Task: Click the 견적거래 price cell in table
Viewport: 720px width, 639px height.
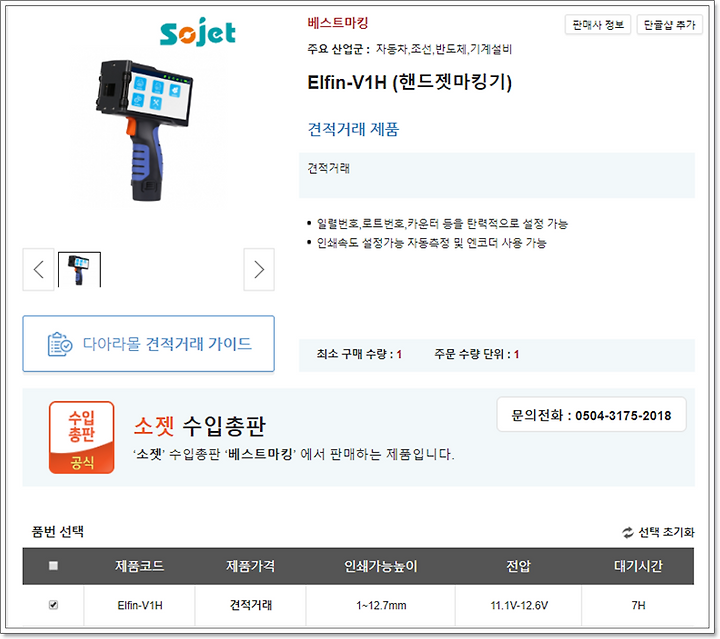Action: [x=251, y=605]
